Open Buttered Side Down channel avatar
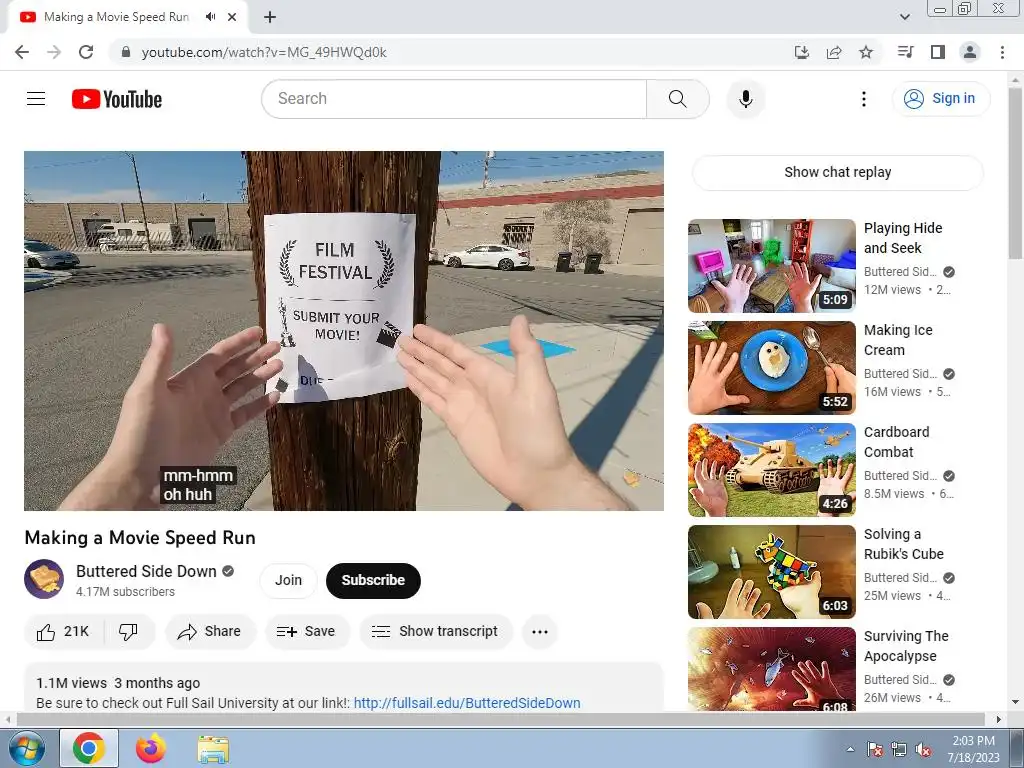This screenshot has width=1024, height=768. pos(44,579)
